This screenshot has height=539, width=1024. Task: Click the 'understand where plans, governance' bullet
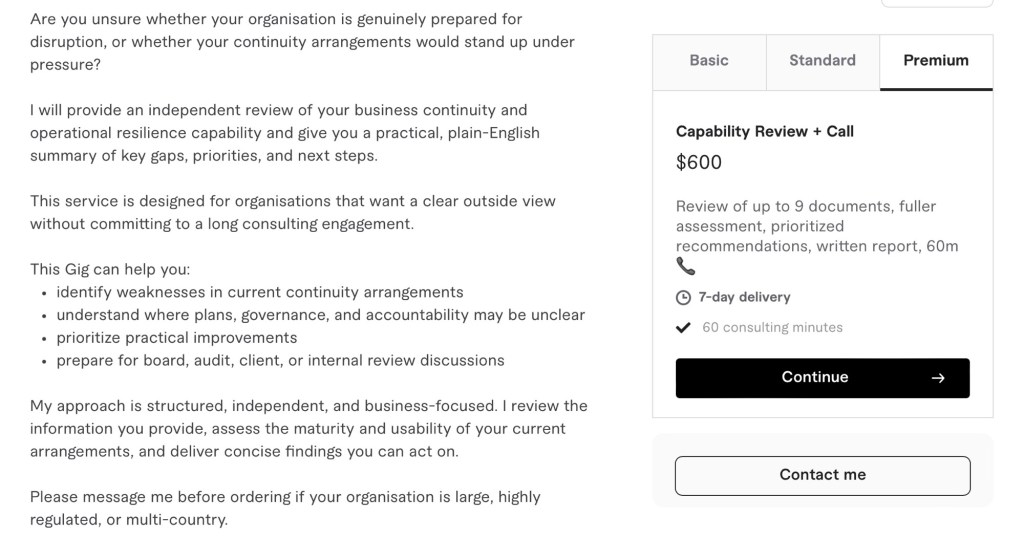click(x=320, y=315)
